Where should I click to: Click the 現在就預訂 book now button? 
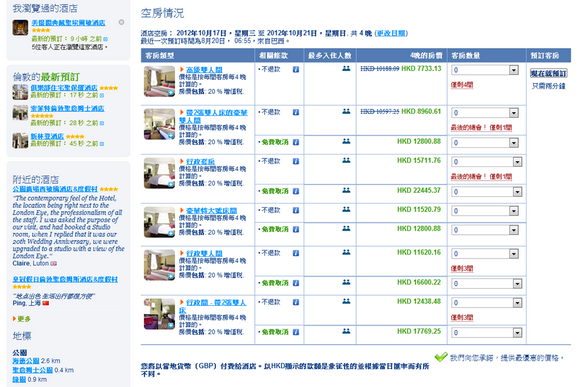click(x=549, y=73)
